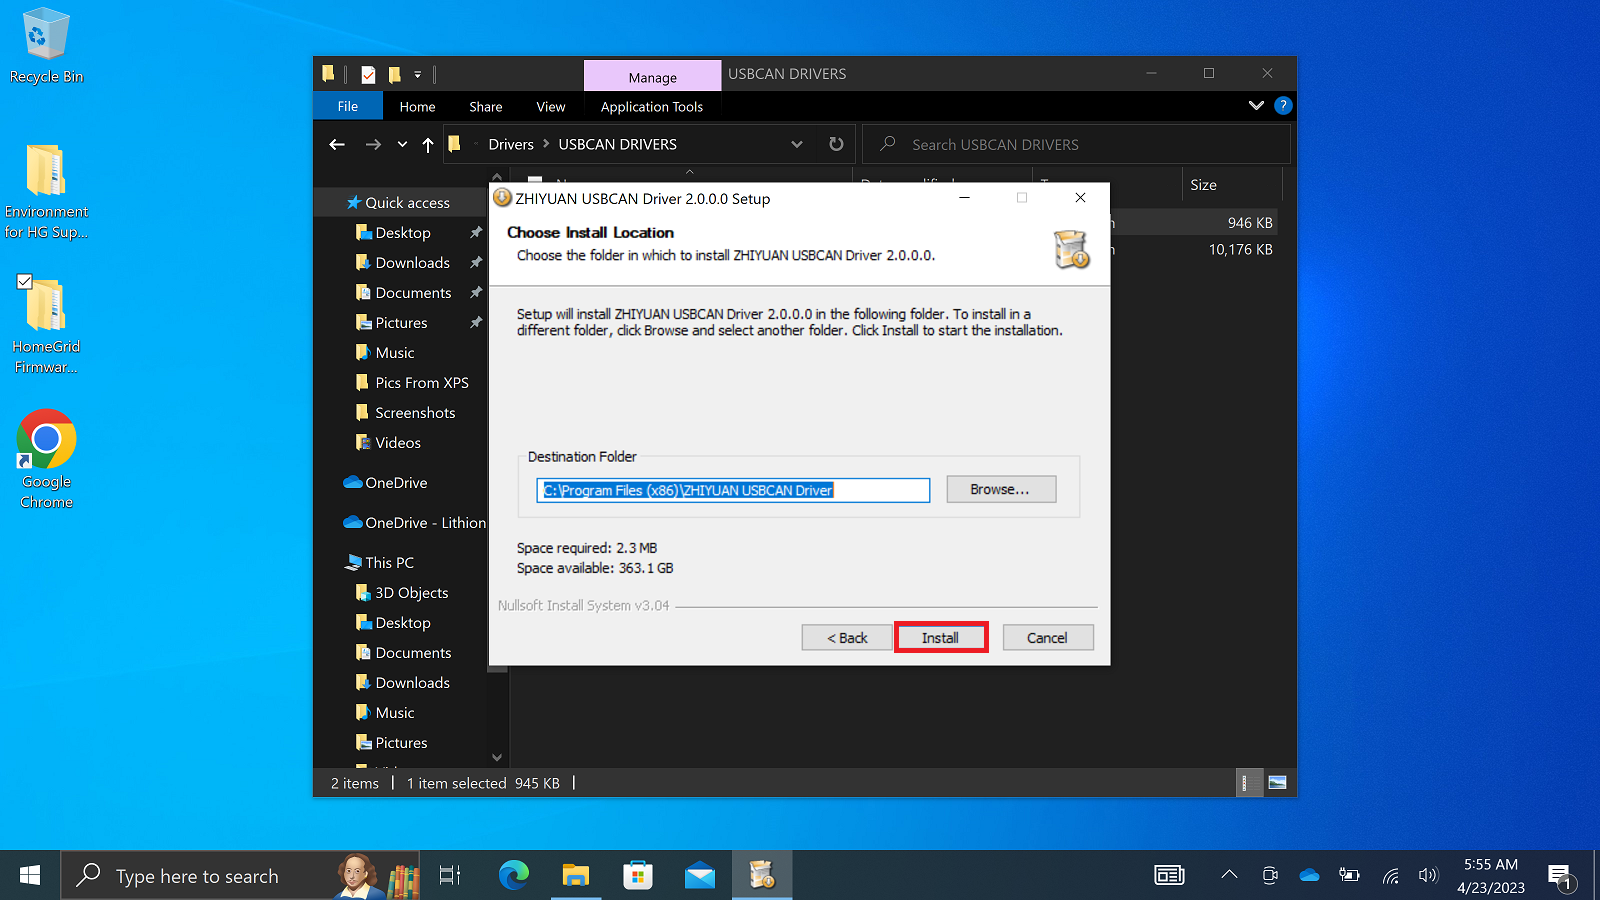
Task: Open the Windows Start menu
Action: point(30,875)
